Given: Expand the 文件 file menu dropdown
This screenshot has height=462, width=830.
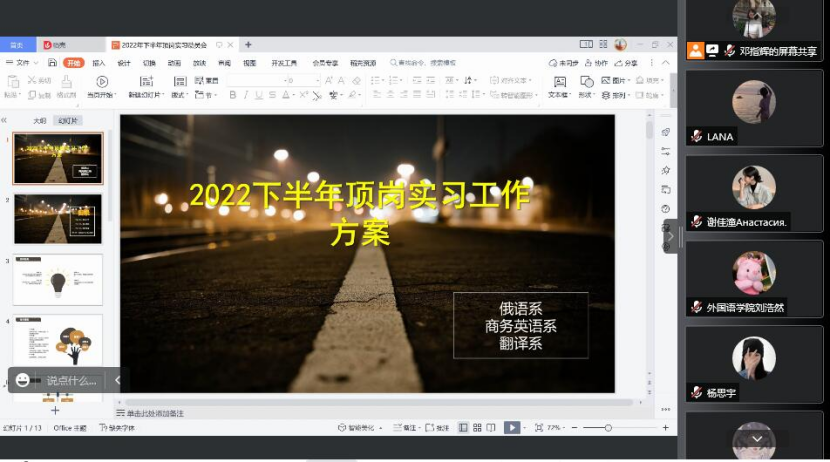Looking at the screenshot, I should coord(22,62).
